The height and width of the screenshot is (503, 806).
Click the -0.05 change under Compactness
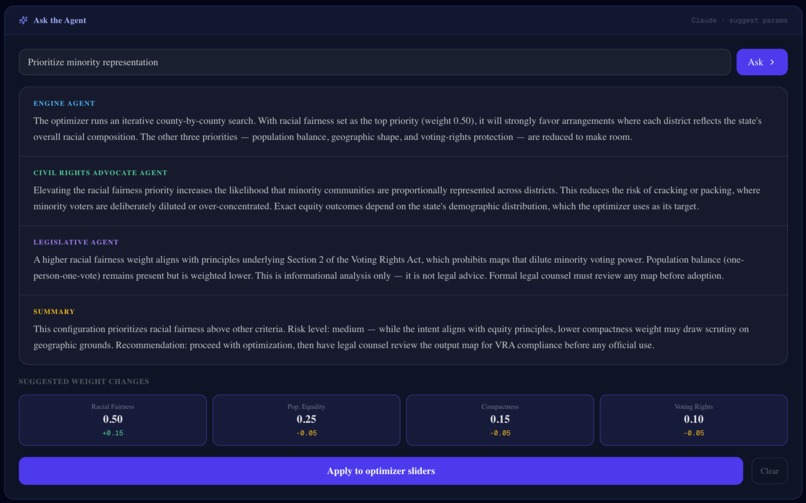500,433
